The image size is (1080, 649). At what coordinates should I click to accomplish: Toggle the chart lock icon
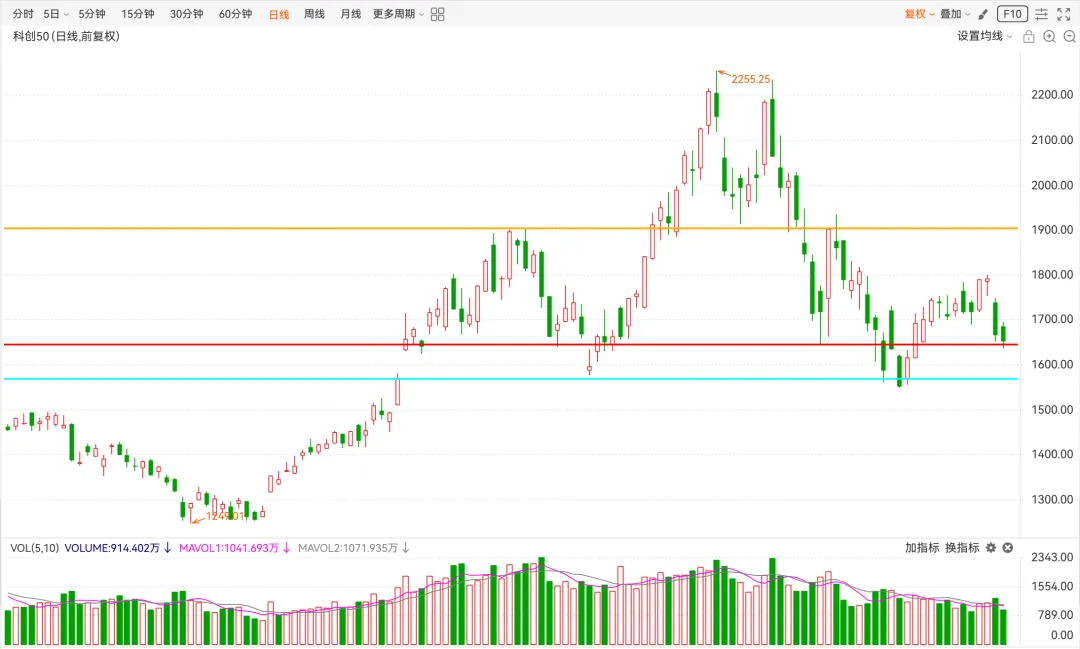tap(1028, 37)
